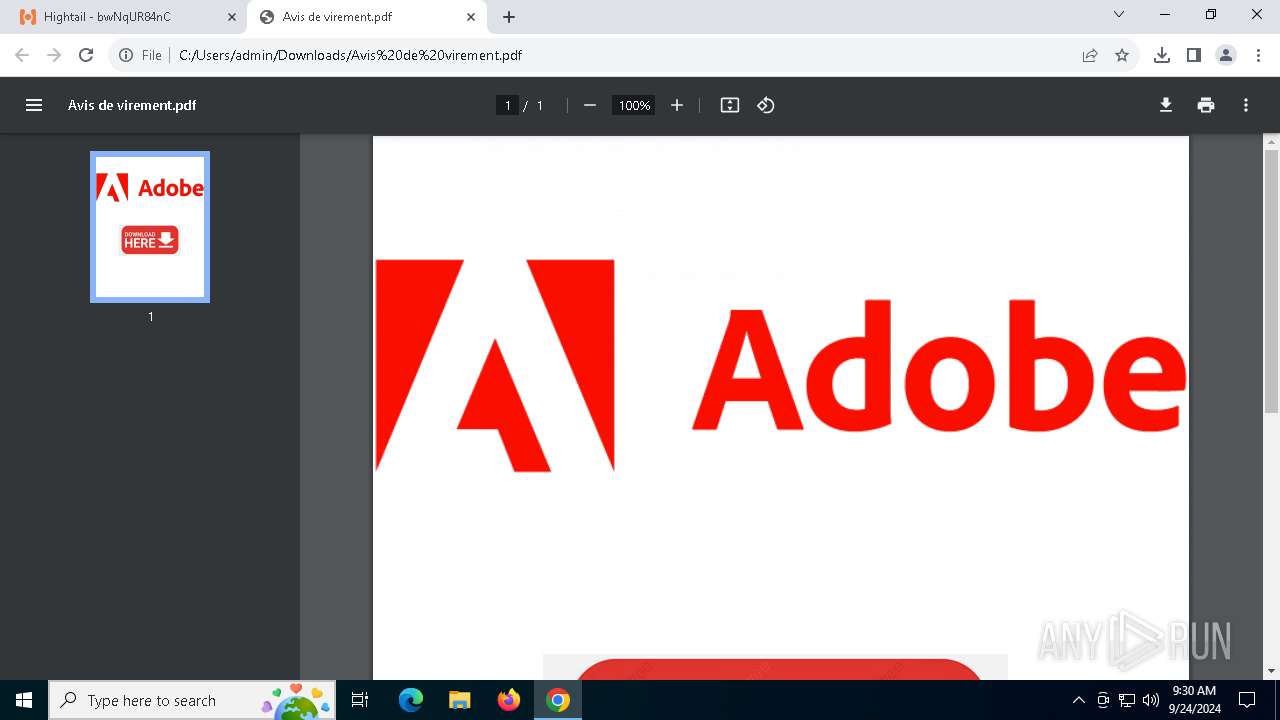1280x720 pixels.
Task: Launch Firefox from the taskbar
Action: coord(509,700)
